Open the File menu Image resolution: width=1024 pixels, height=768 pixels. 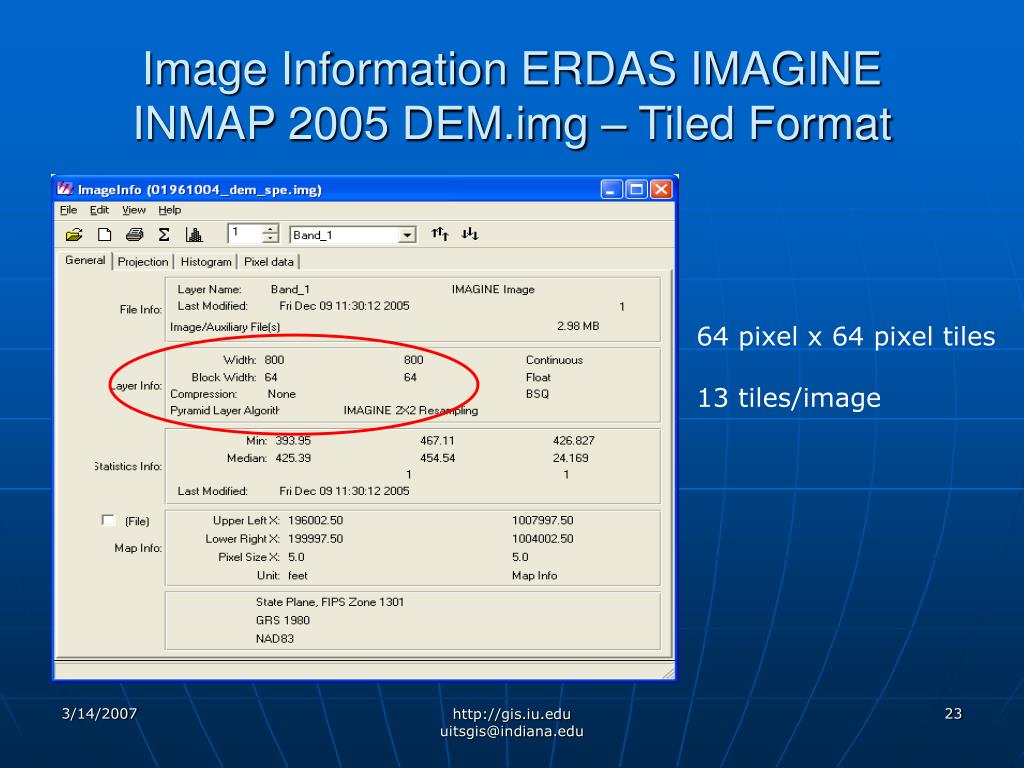(69, 210)
